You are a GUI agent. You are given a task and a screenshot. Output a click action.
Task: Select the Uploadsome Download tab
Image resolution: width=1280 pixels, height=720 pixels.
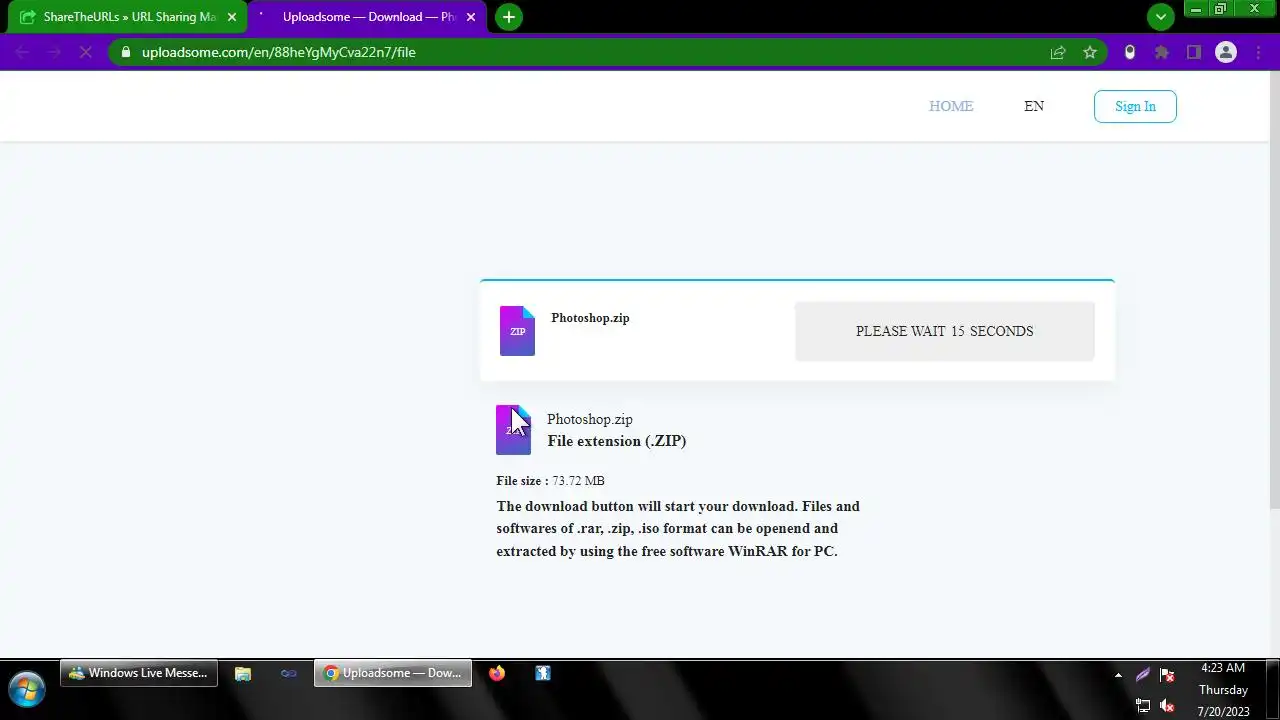[x=366, y=17]
